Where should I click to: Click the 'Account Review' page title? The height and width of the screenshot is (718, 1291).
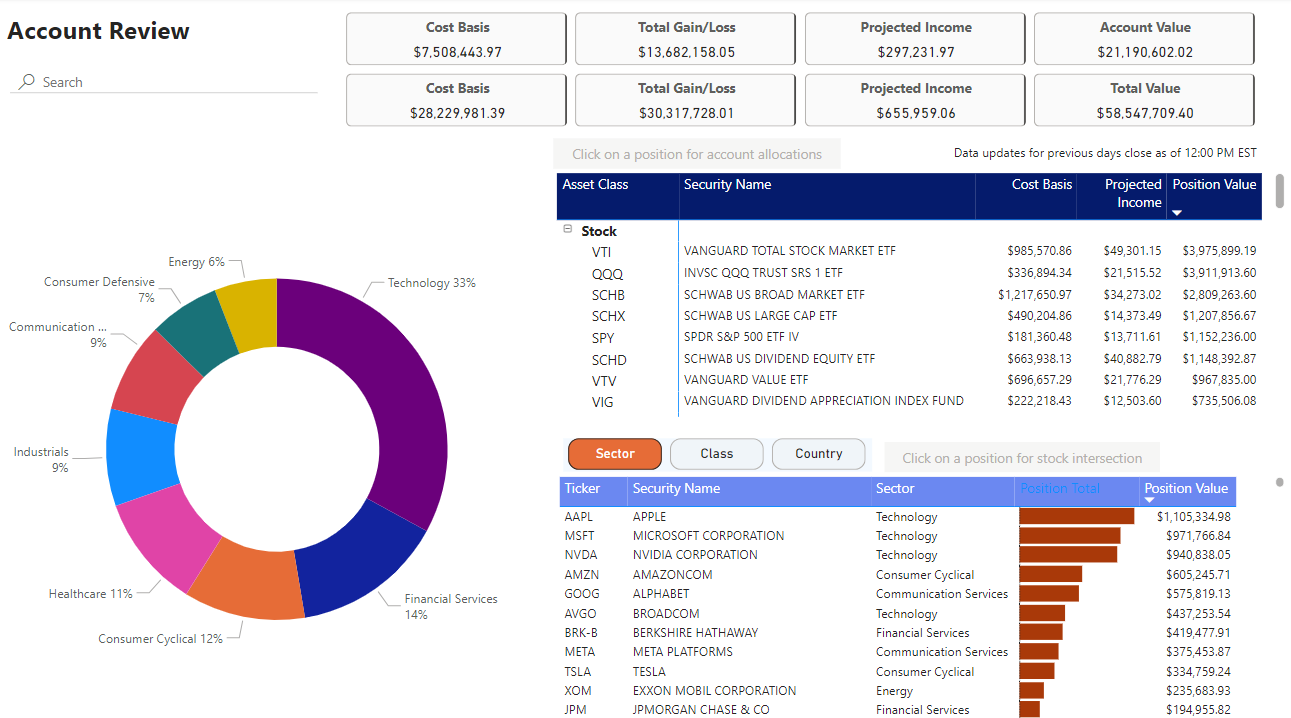[98, 31]
